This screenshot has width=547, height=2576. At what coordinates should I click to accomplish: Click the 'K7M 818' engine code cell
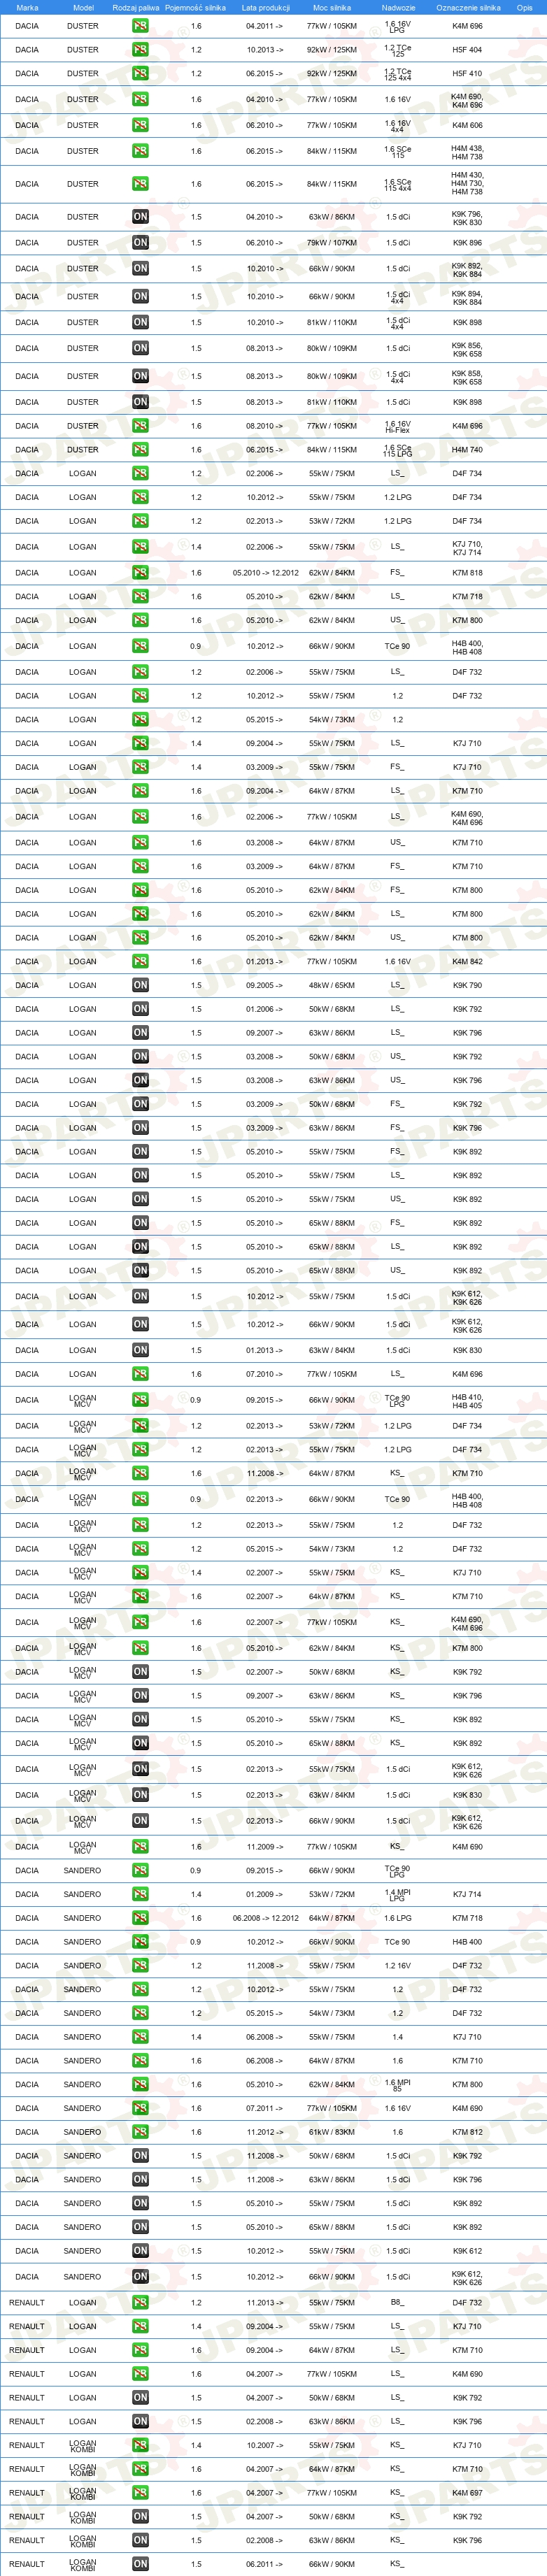467,573
